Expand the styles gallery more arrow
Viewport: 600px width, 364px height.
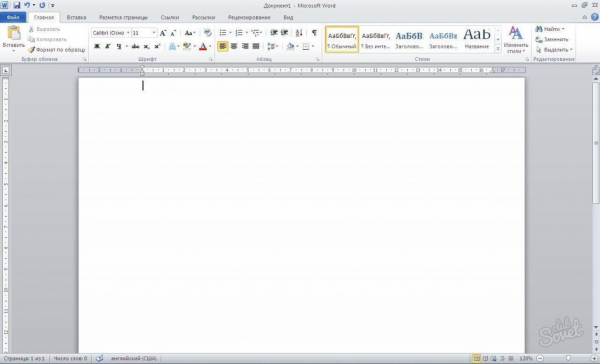pos(498,49)
